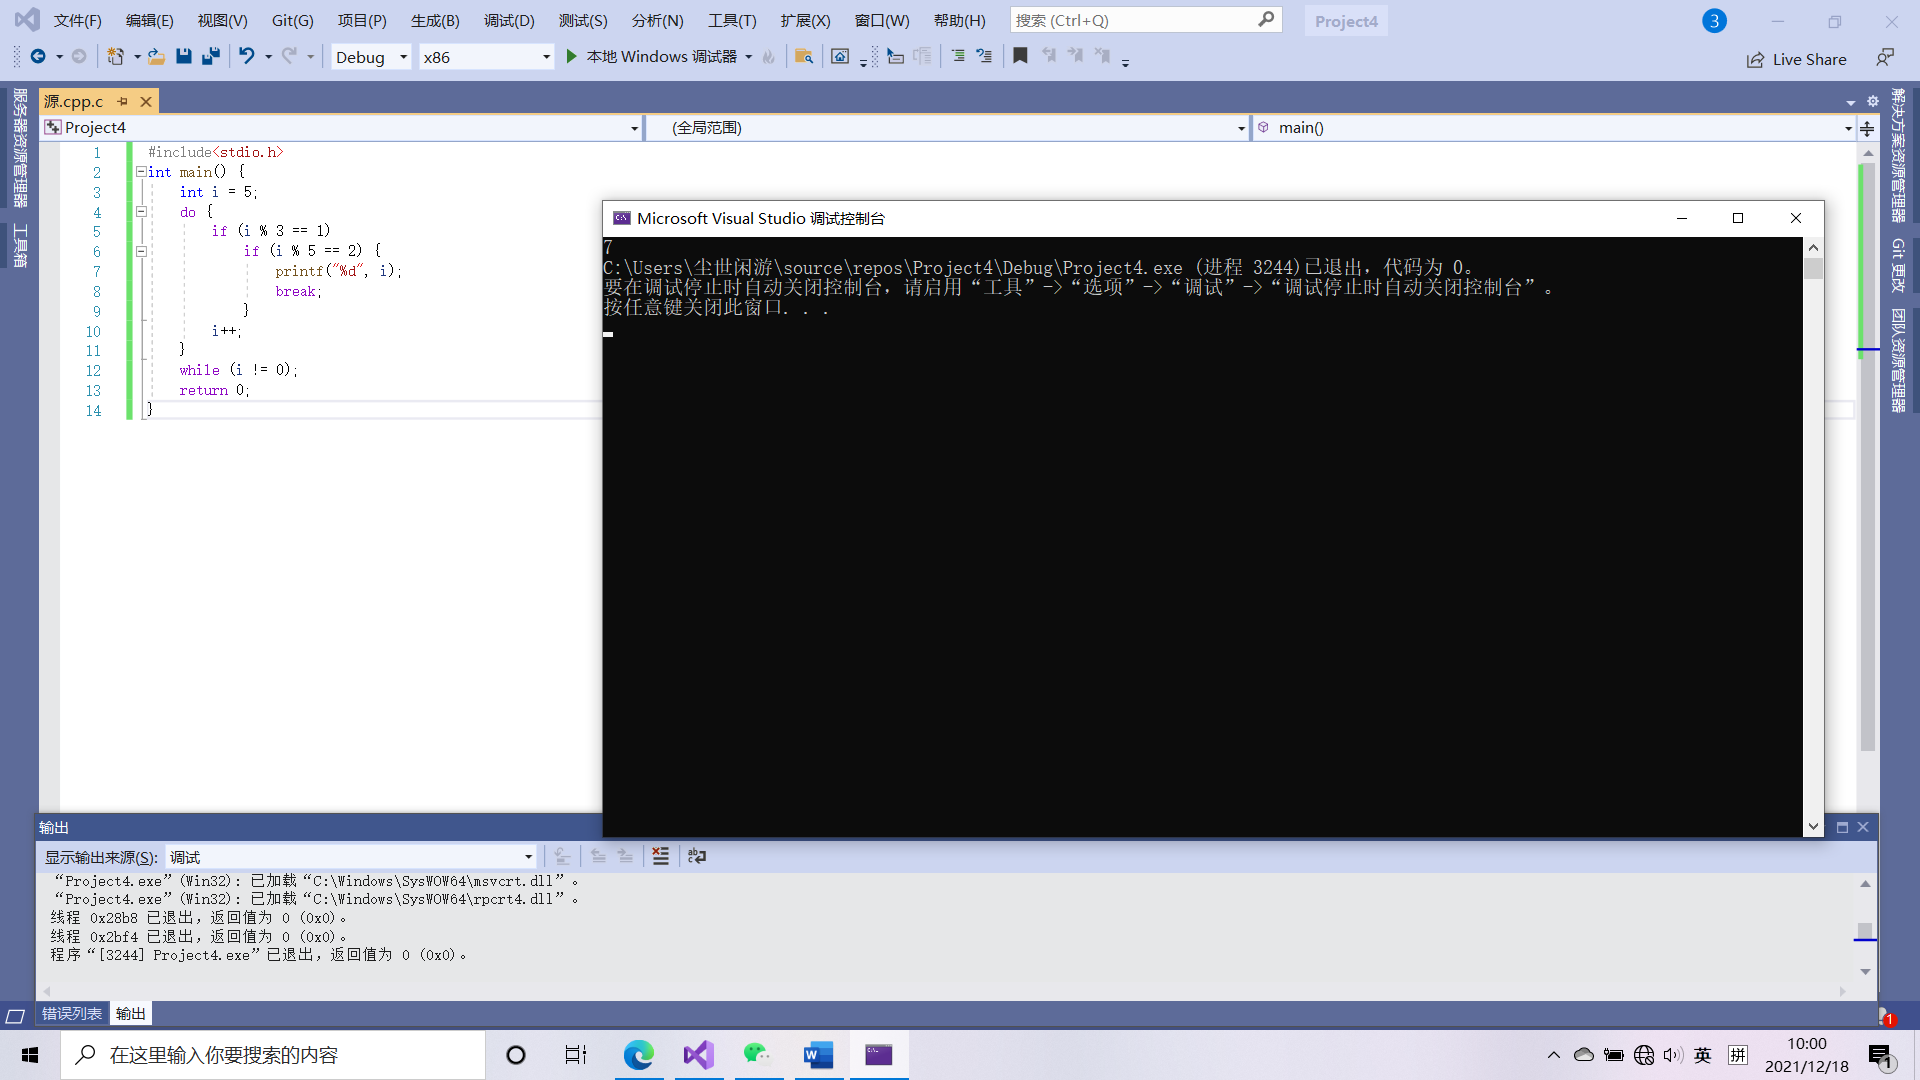This screenshot has height=1080, width=1920.
Task: Open the 调试(D) menu
Action: [x=508, y=20]
